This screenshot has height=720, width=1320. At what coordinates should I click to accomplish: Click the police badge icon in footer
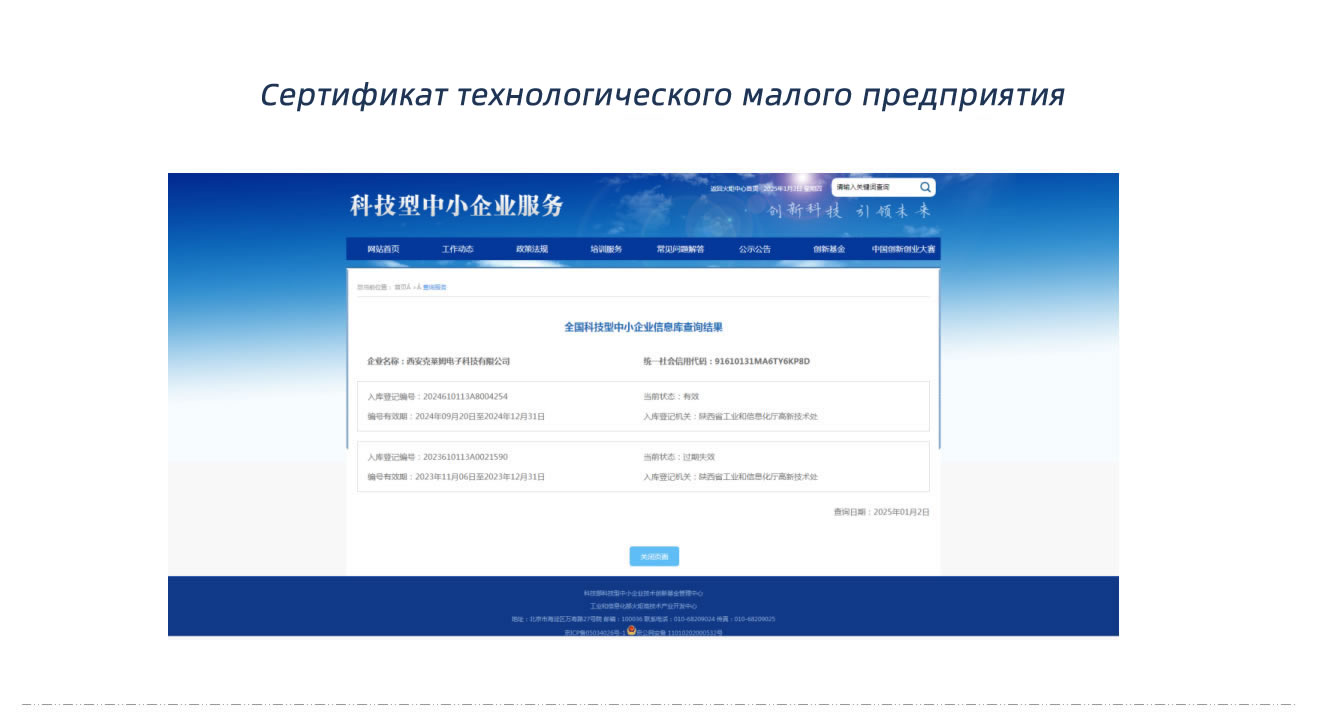click(632, 631)
